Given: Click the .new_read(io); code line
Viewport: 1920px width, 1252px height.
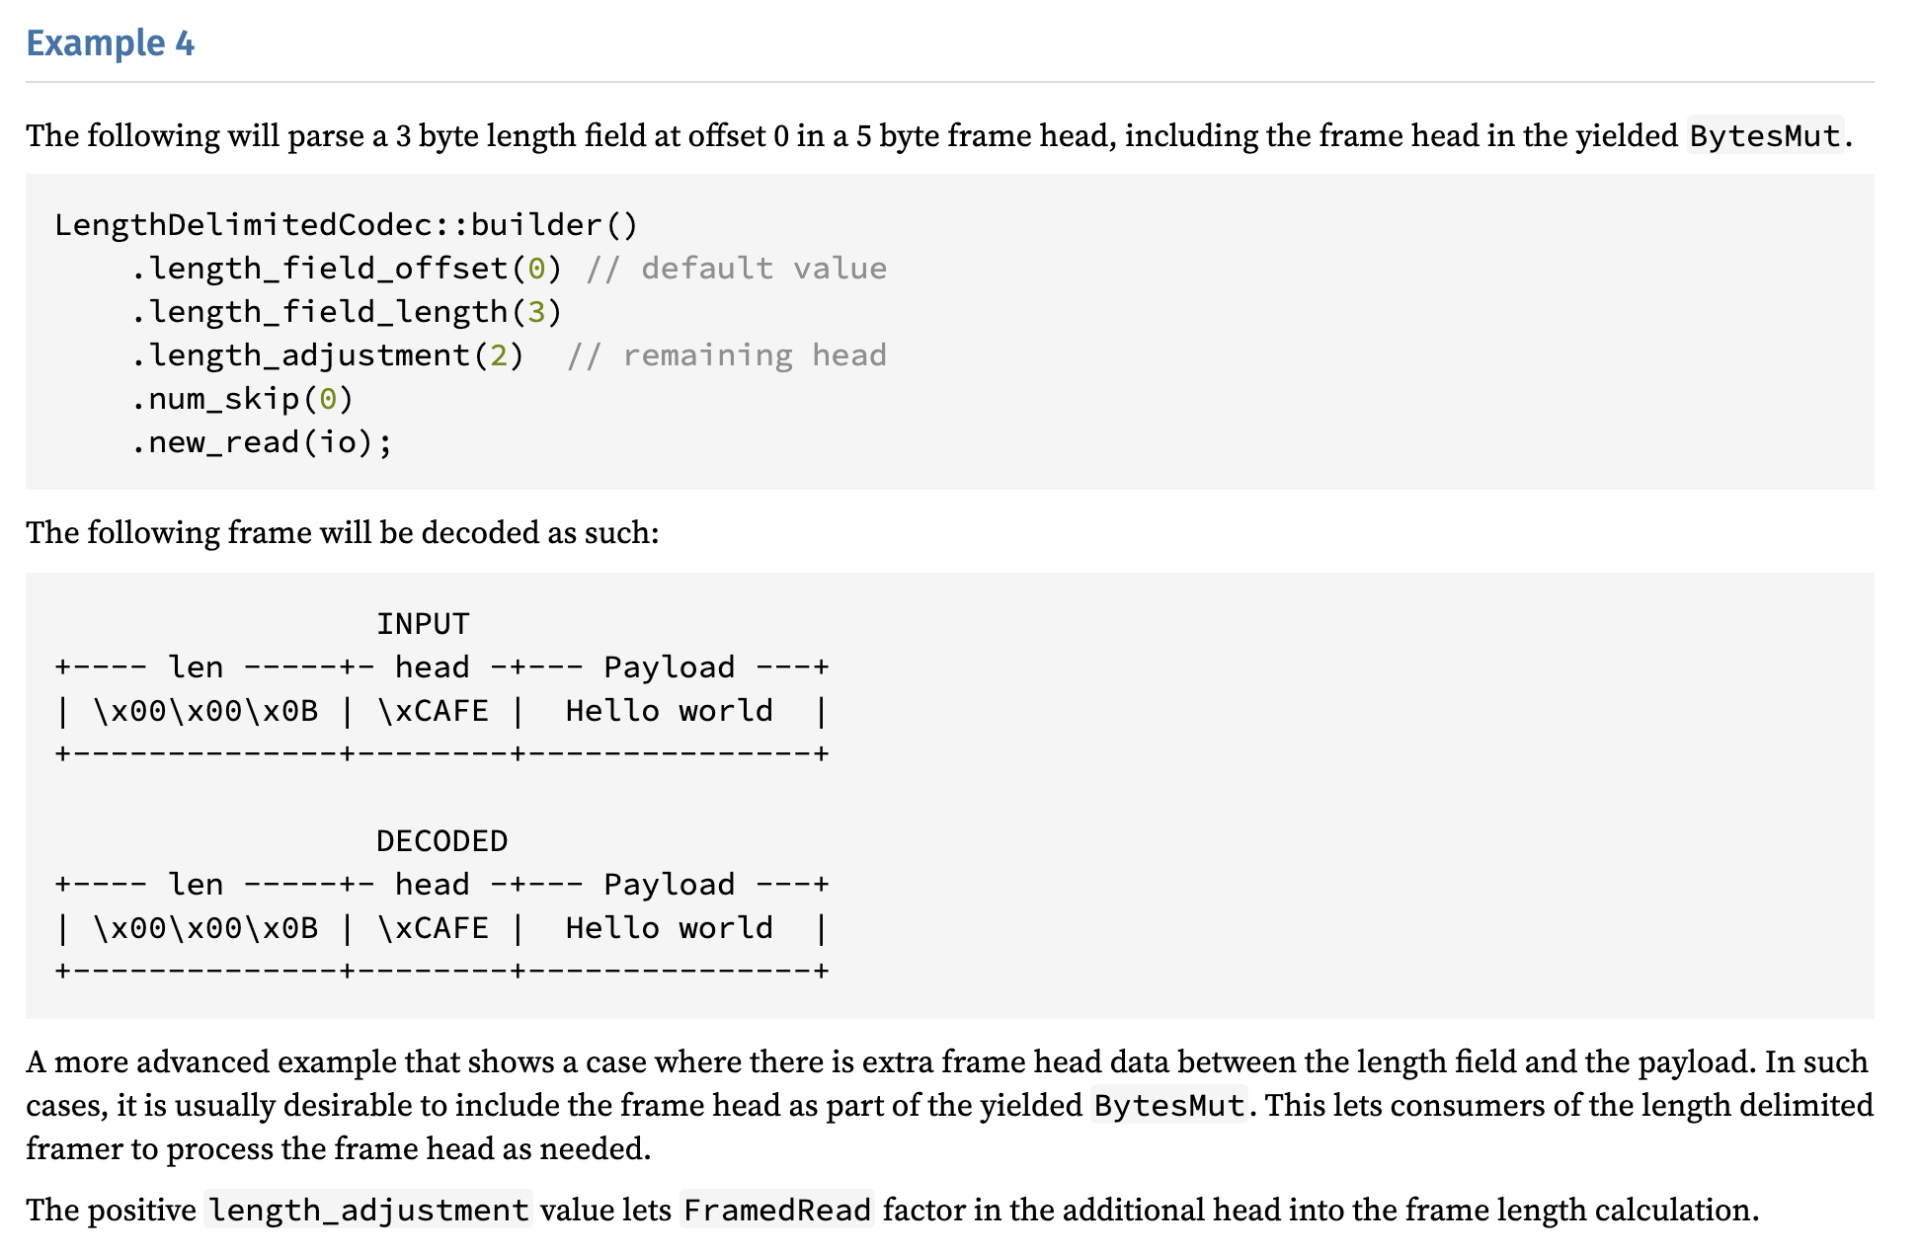Looking at the screenshot, I should (260, 442).
